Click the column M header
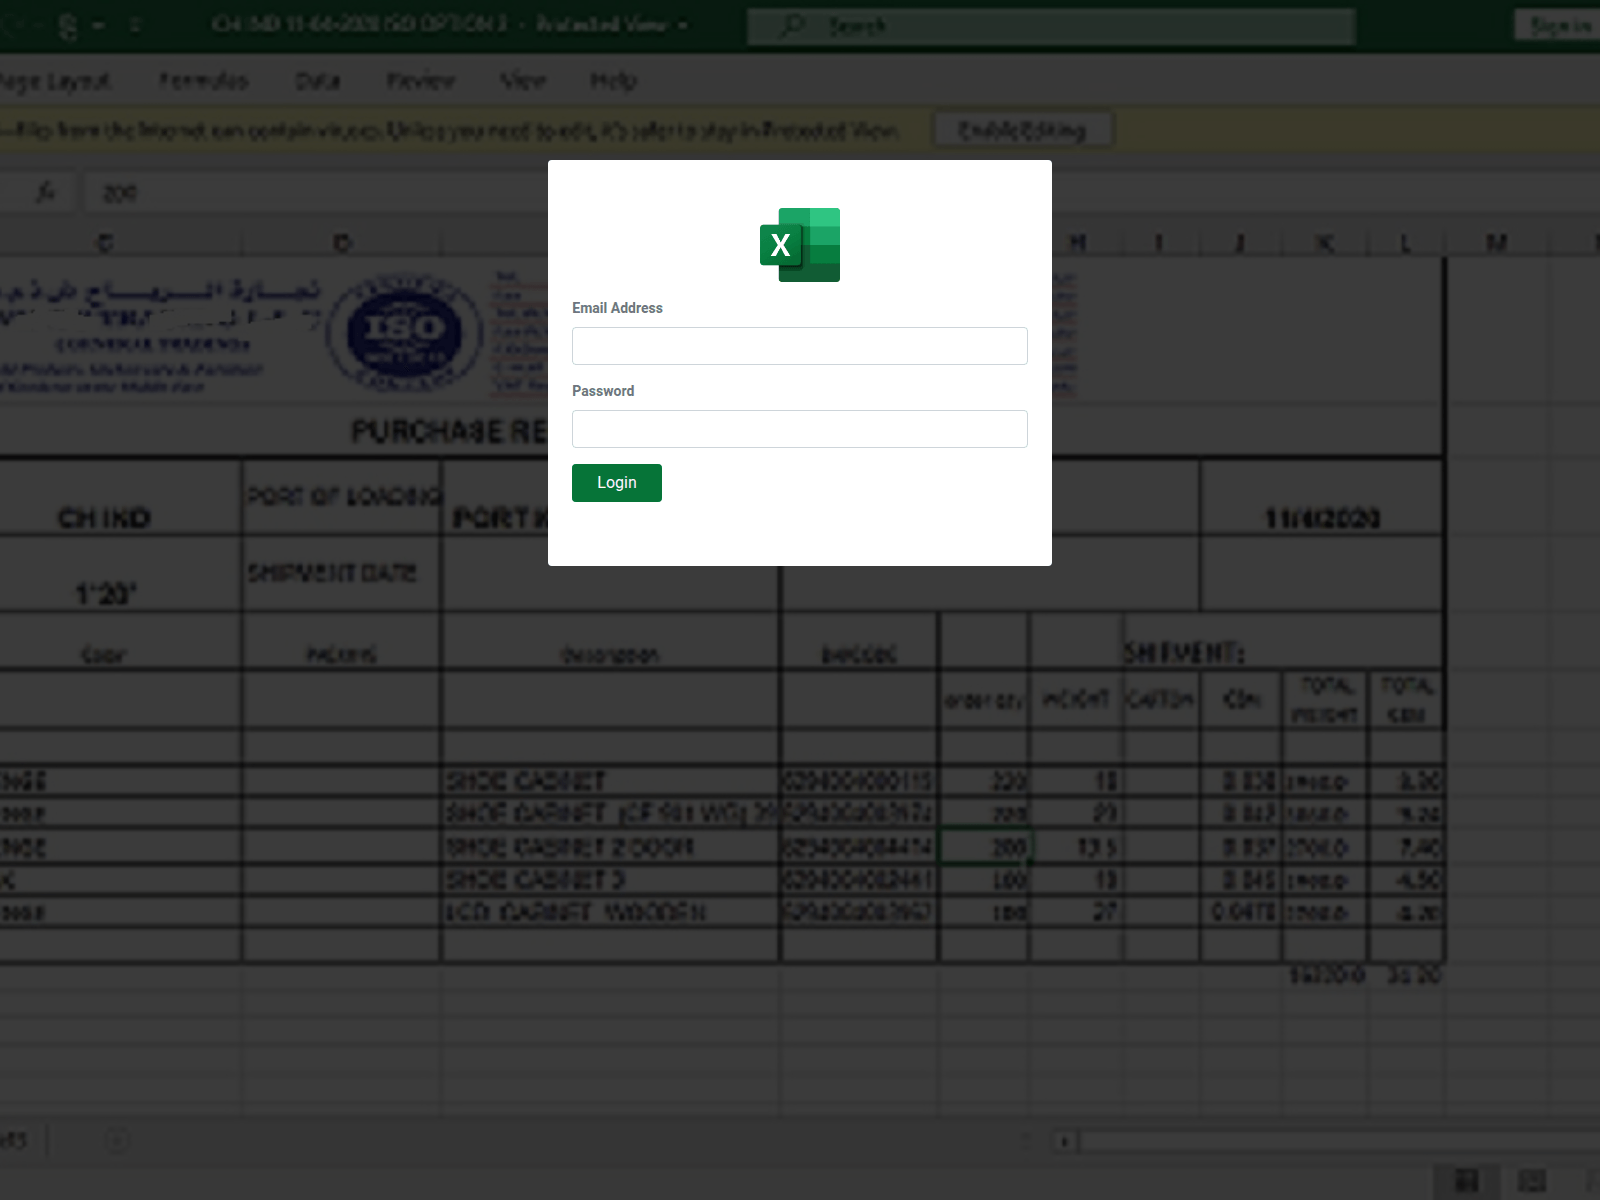Screen dimensions: 1600x1200 (1496, 243)
